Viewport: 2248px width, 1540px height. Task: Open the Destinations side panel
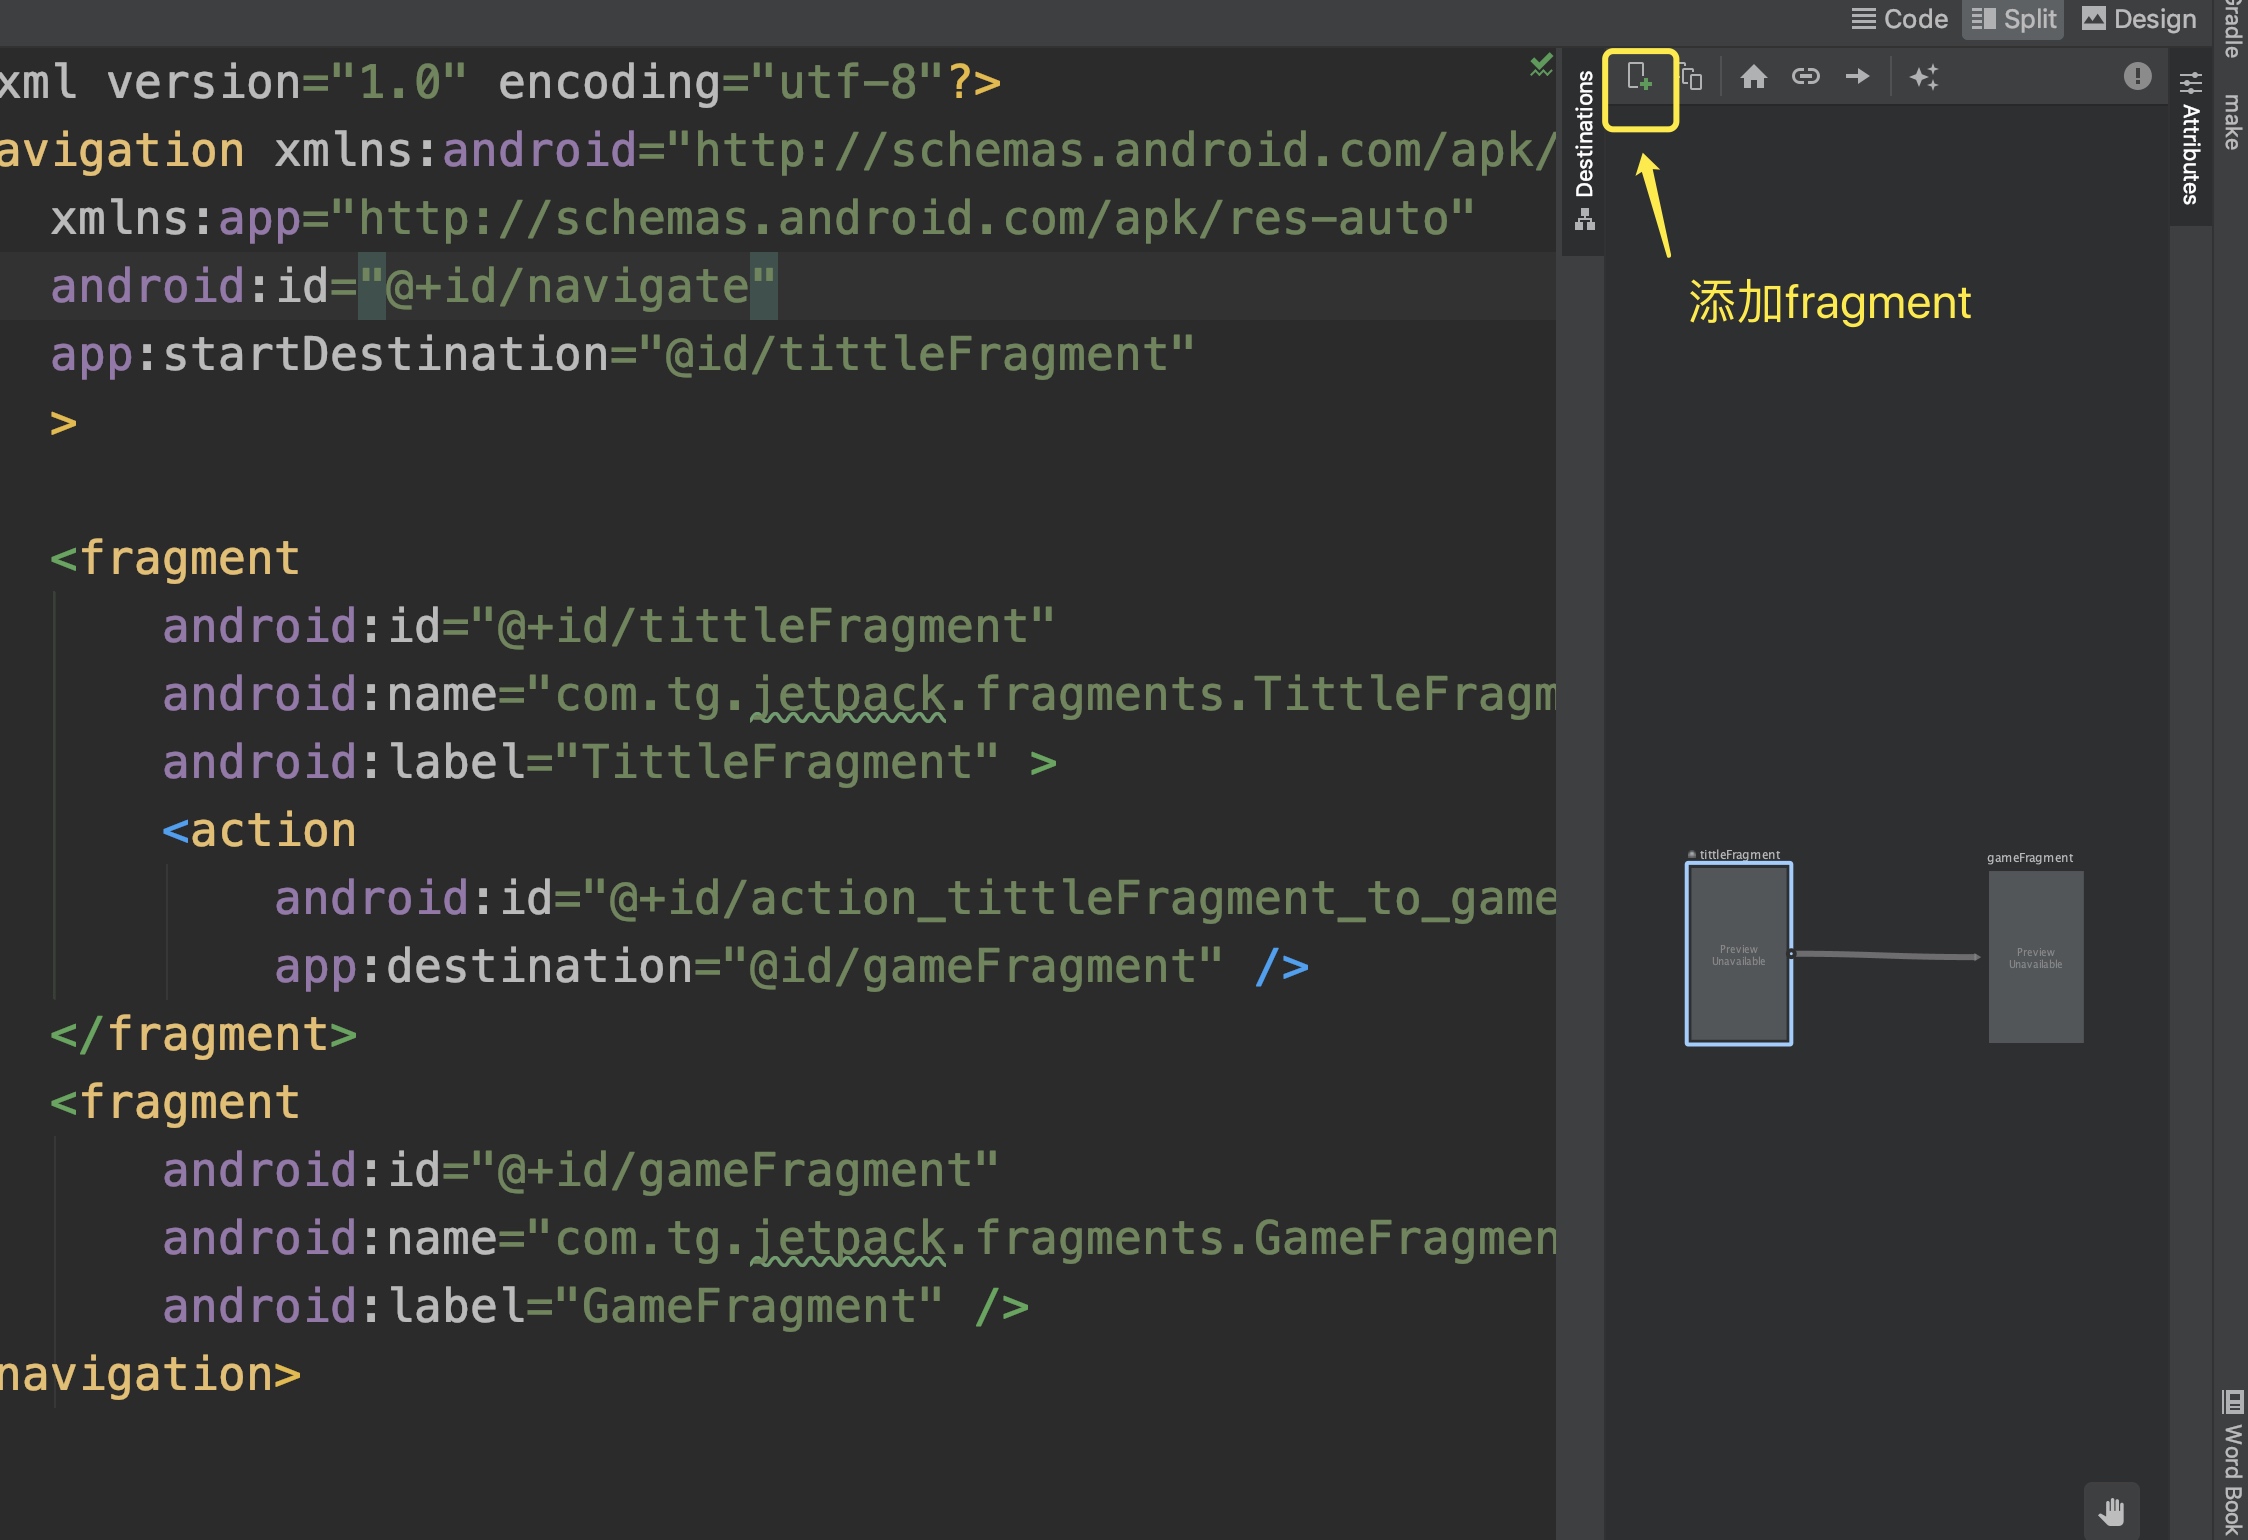pyautogui.click(x=1584, y=150)
